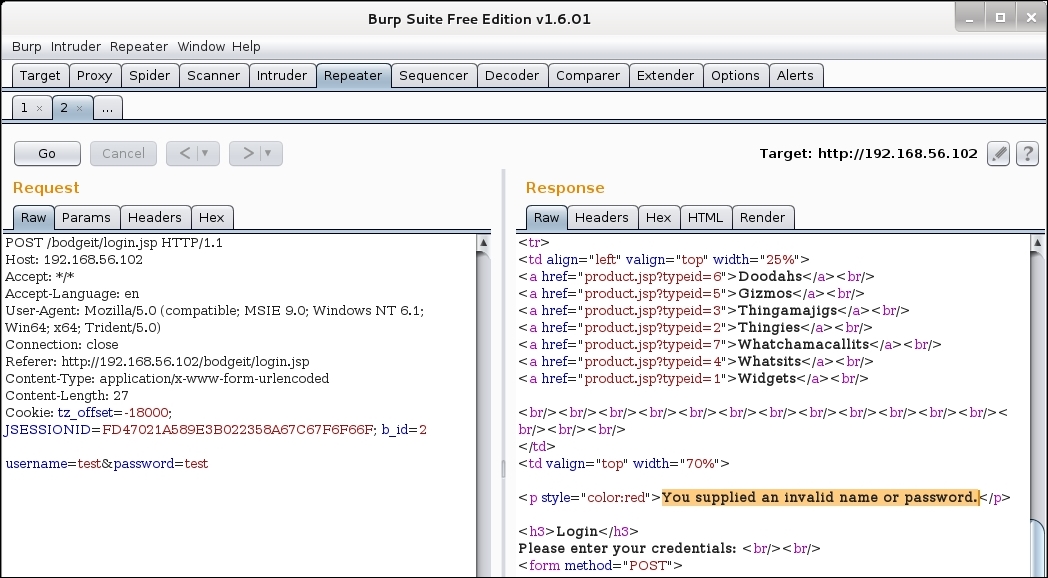Image resolution: width=1048 pixels, height=578 pixels.
Task: Click the Target: http://192.168.56.102 label
Action: pos(868,154)
